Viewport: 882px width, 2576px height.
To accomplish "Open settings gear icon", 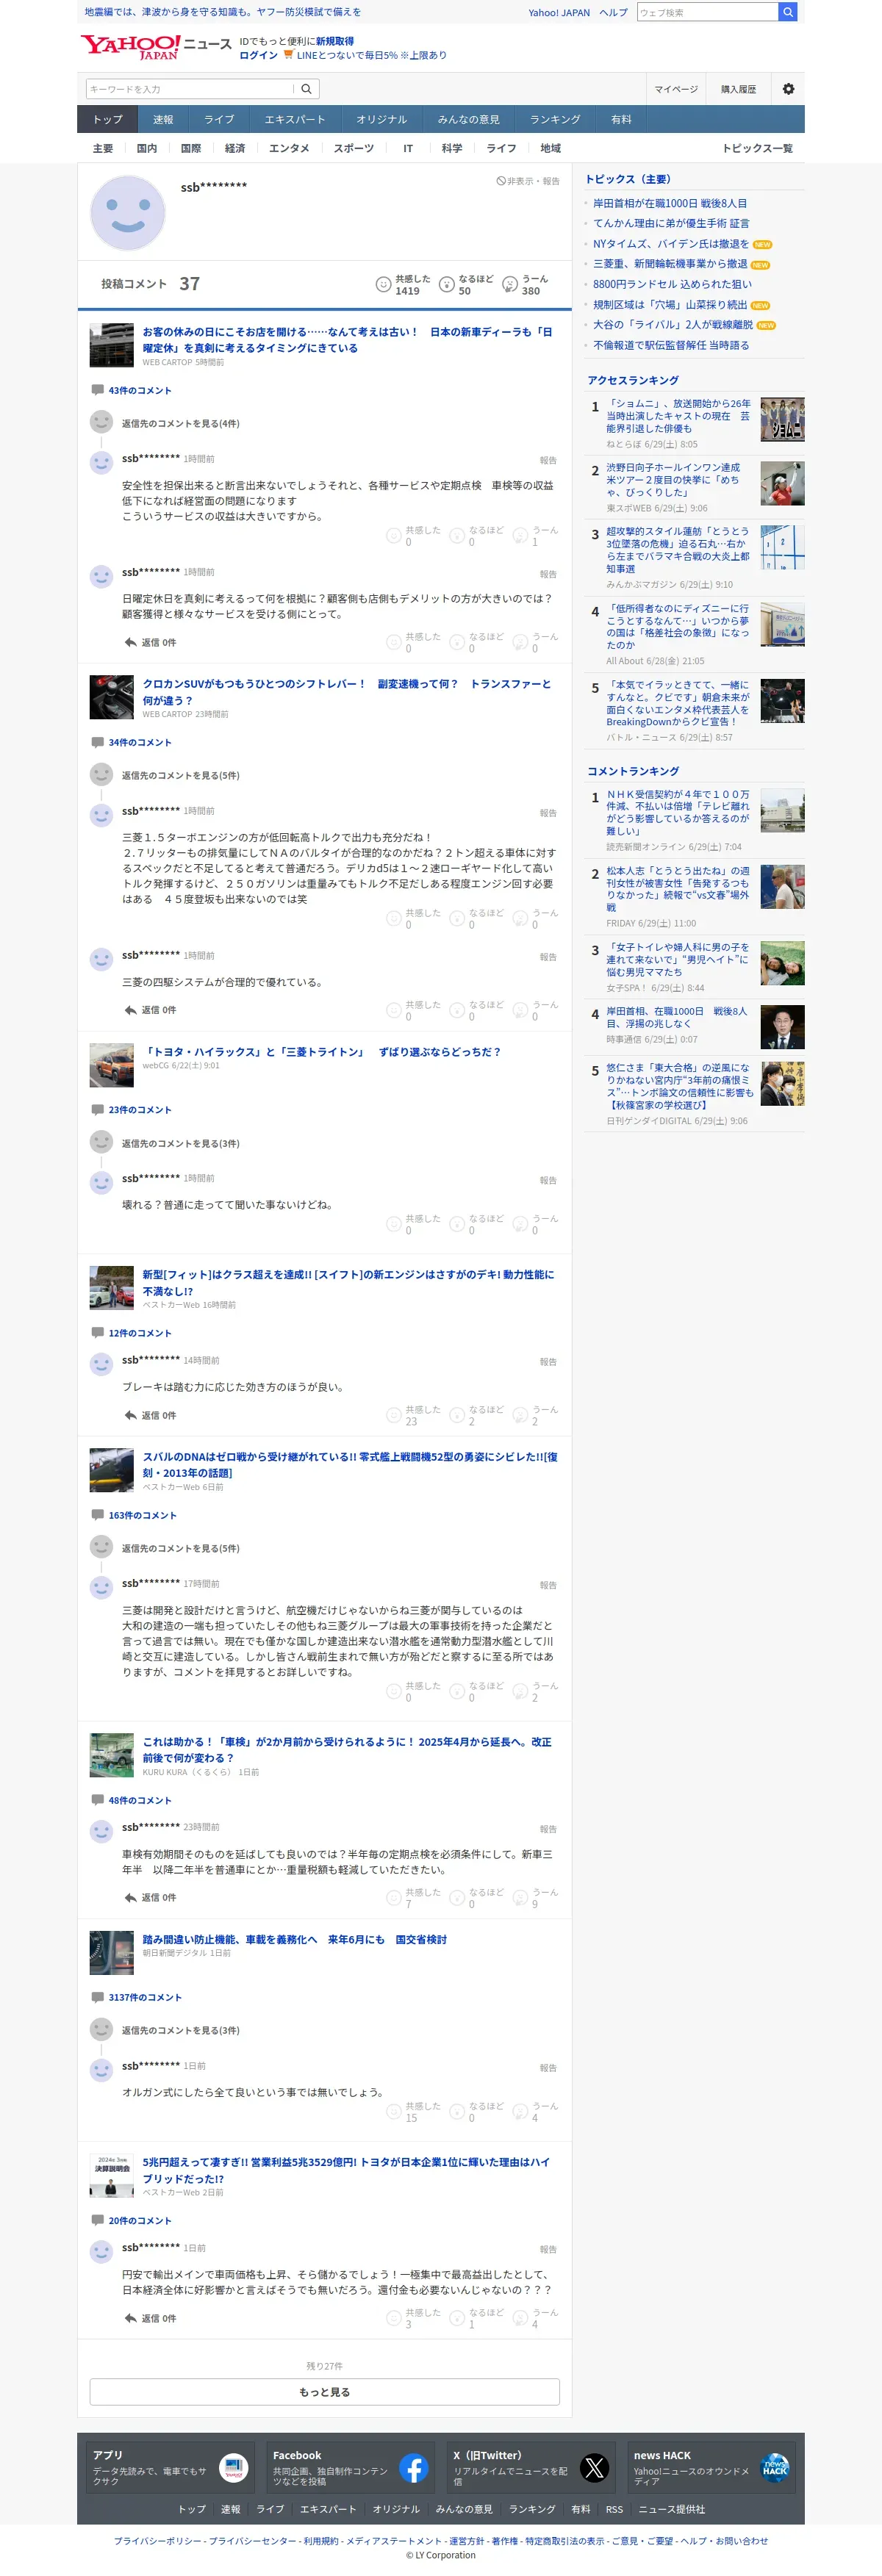I will click(x=788, y=89).
